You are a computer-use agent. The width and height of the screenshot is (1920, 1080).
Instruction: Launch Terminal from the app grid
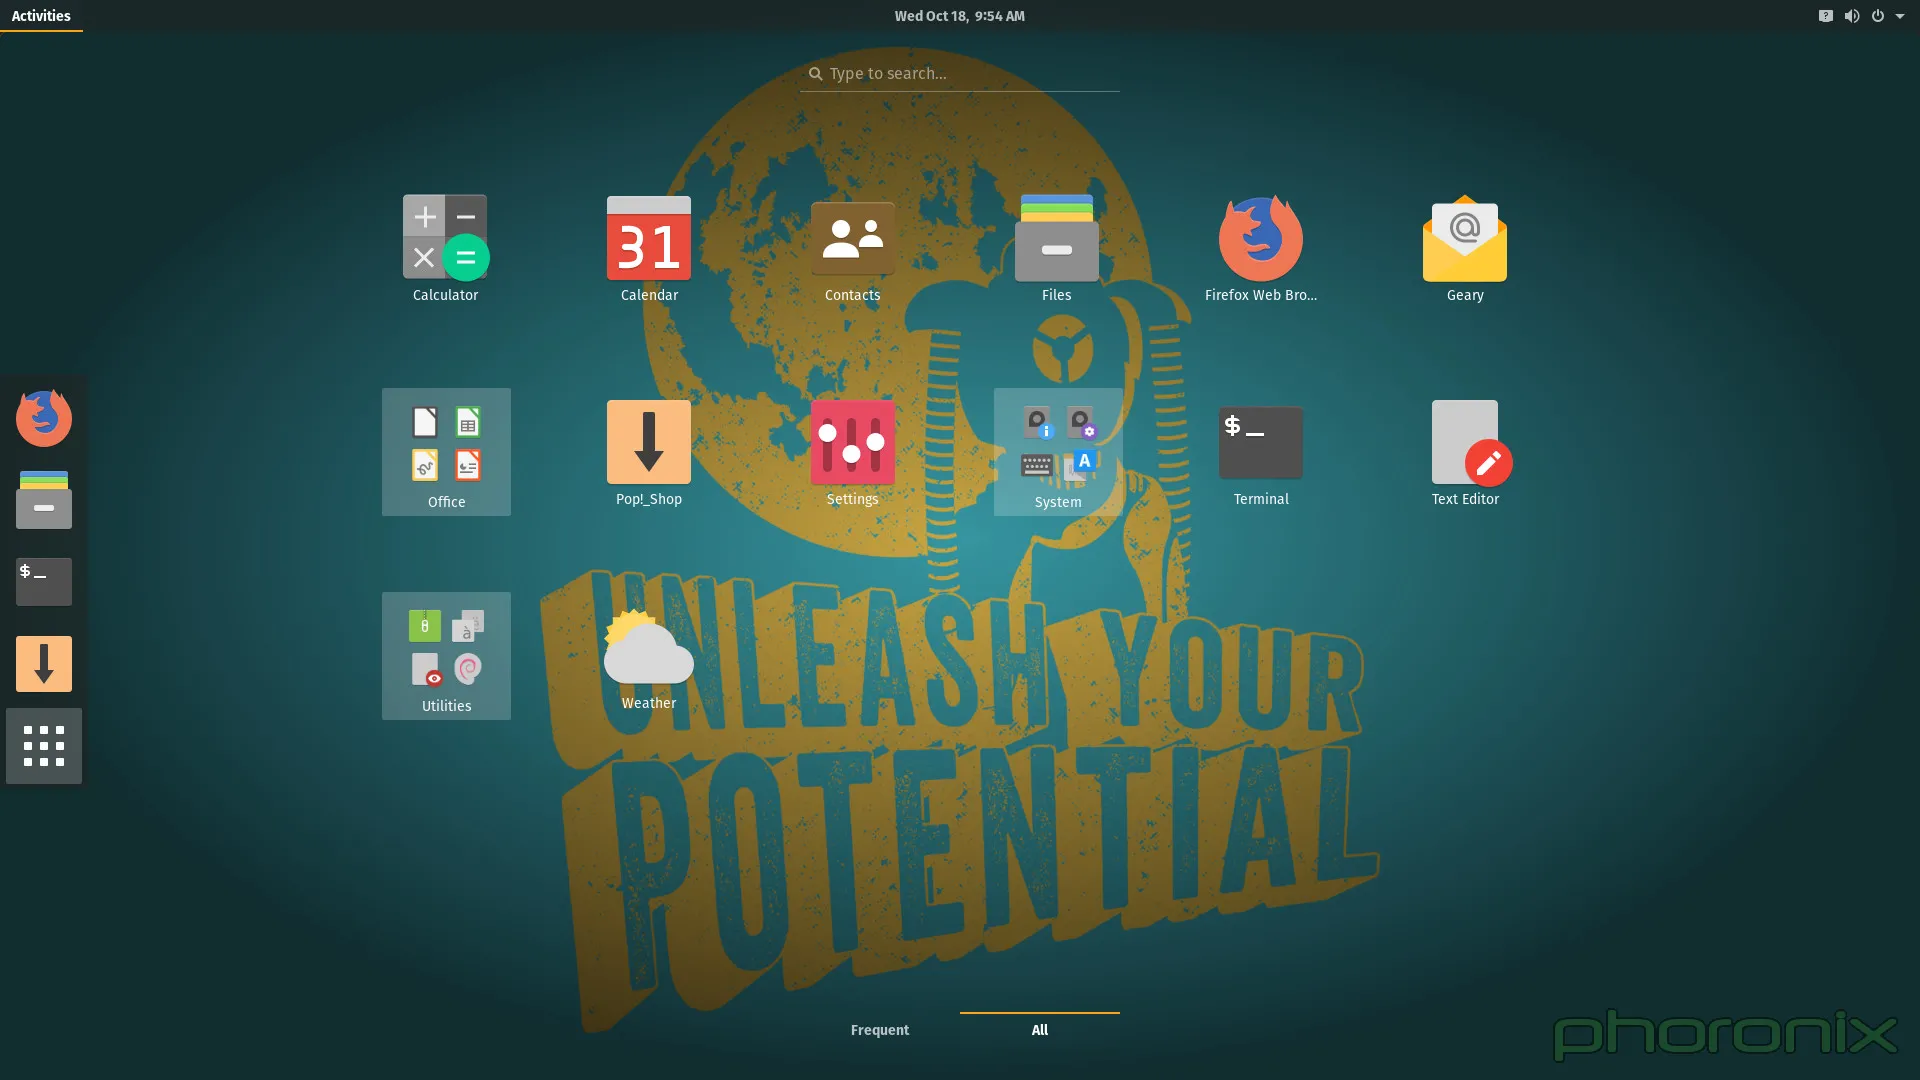[x=1261, y=452]
